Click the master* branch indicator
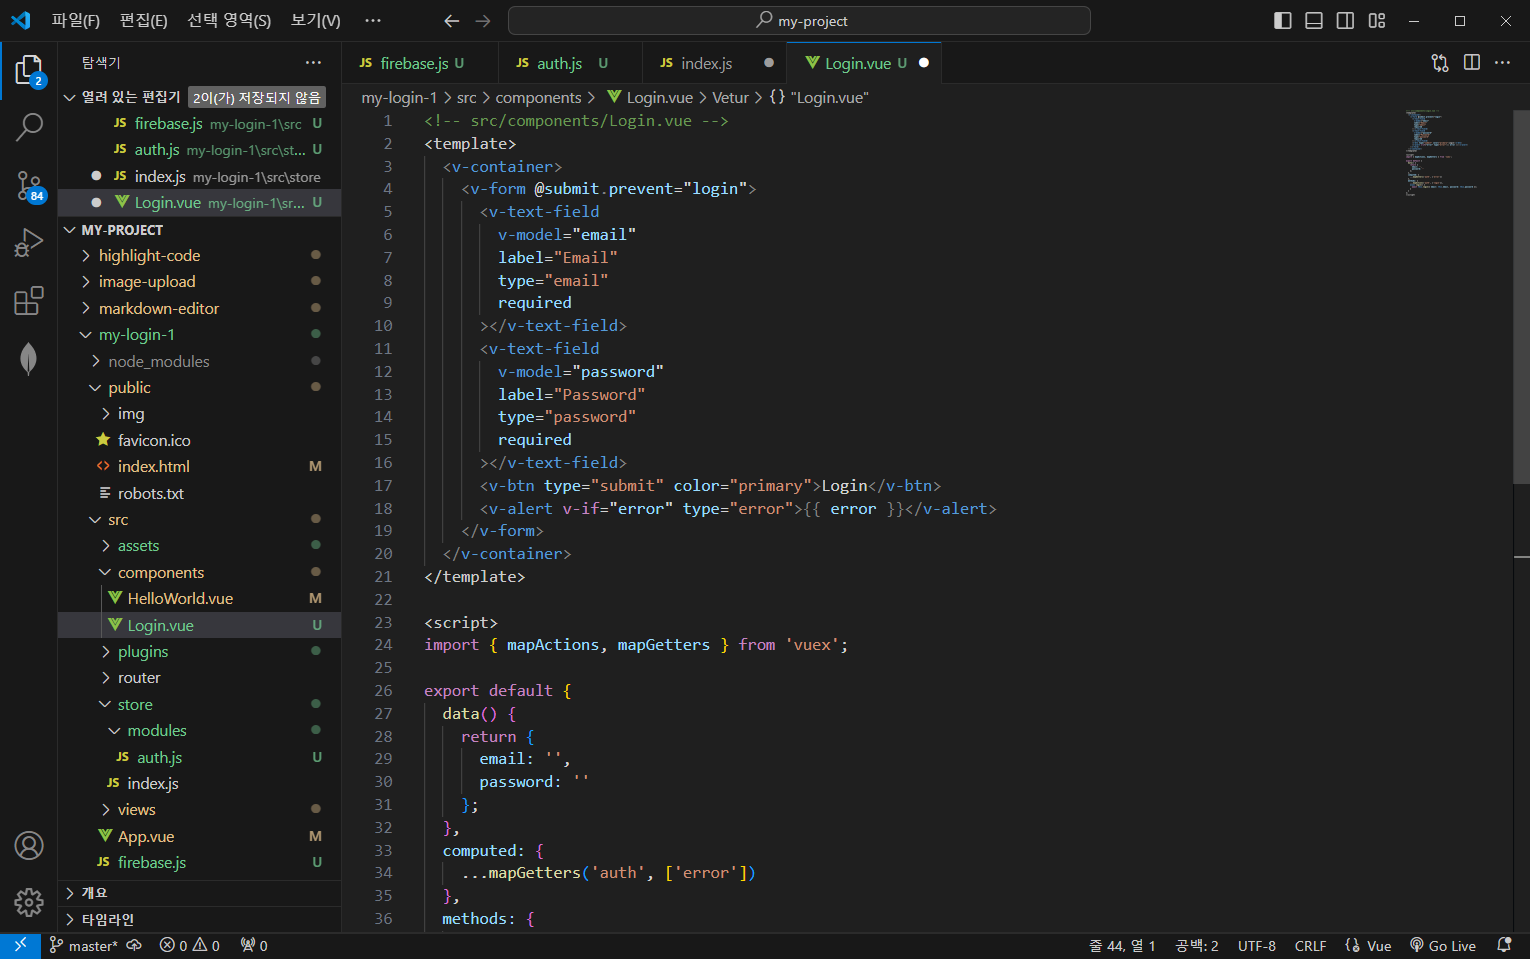Image resolution: width=1530 pixels, height=959 pixels. tap(83, 946)
